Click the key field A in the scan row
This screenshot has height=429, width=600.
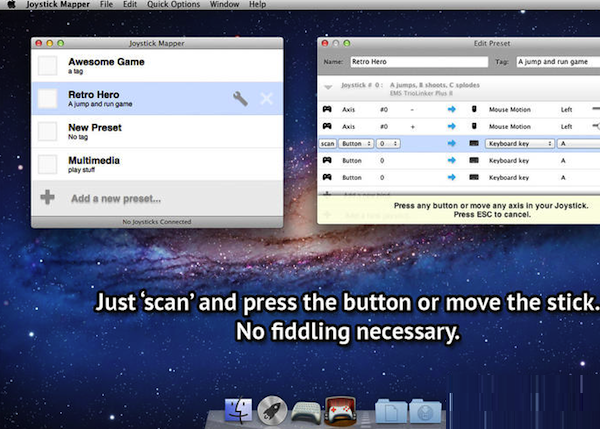(x=579, y=144)
